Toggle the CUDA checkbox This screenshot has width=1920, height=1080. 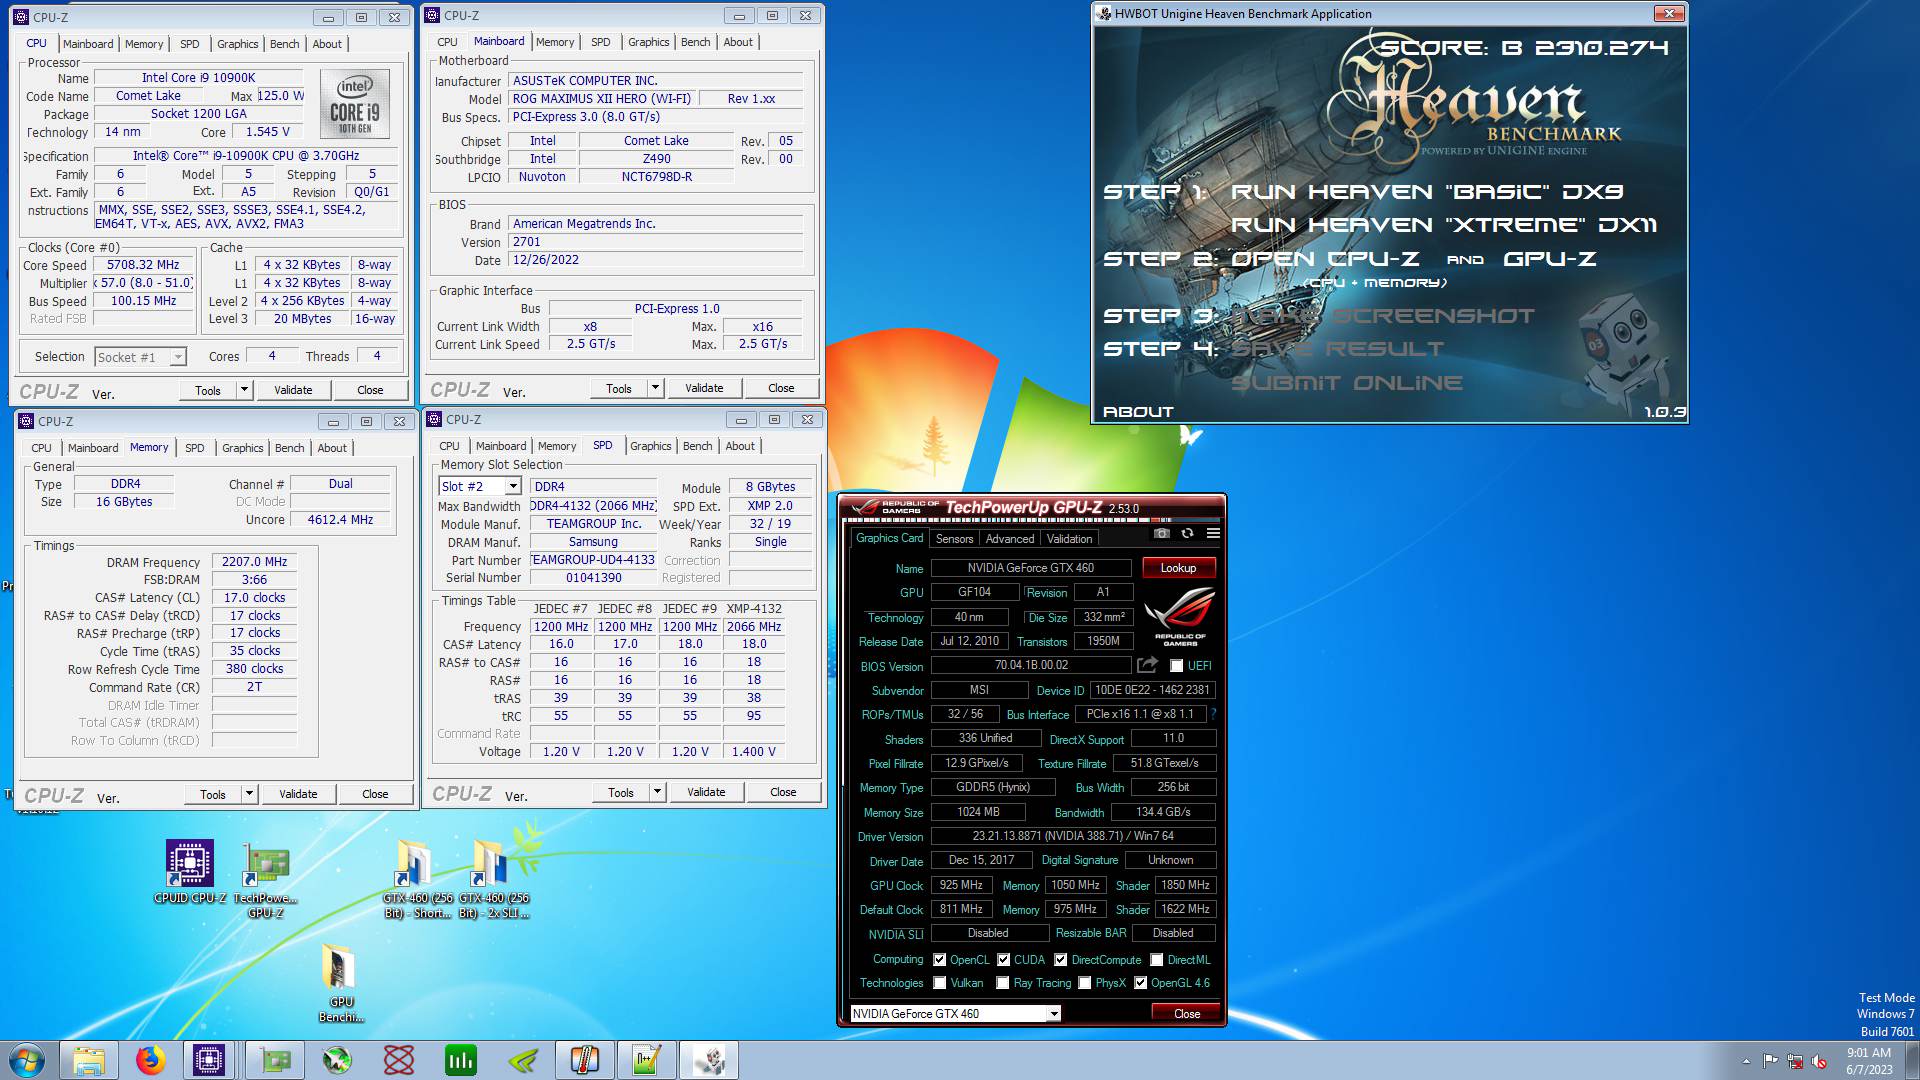pyautogui.click(x=1003, y=960)
